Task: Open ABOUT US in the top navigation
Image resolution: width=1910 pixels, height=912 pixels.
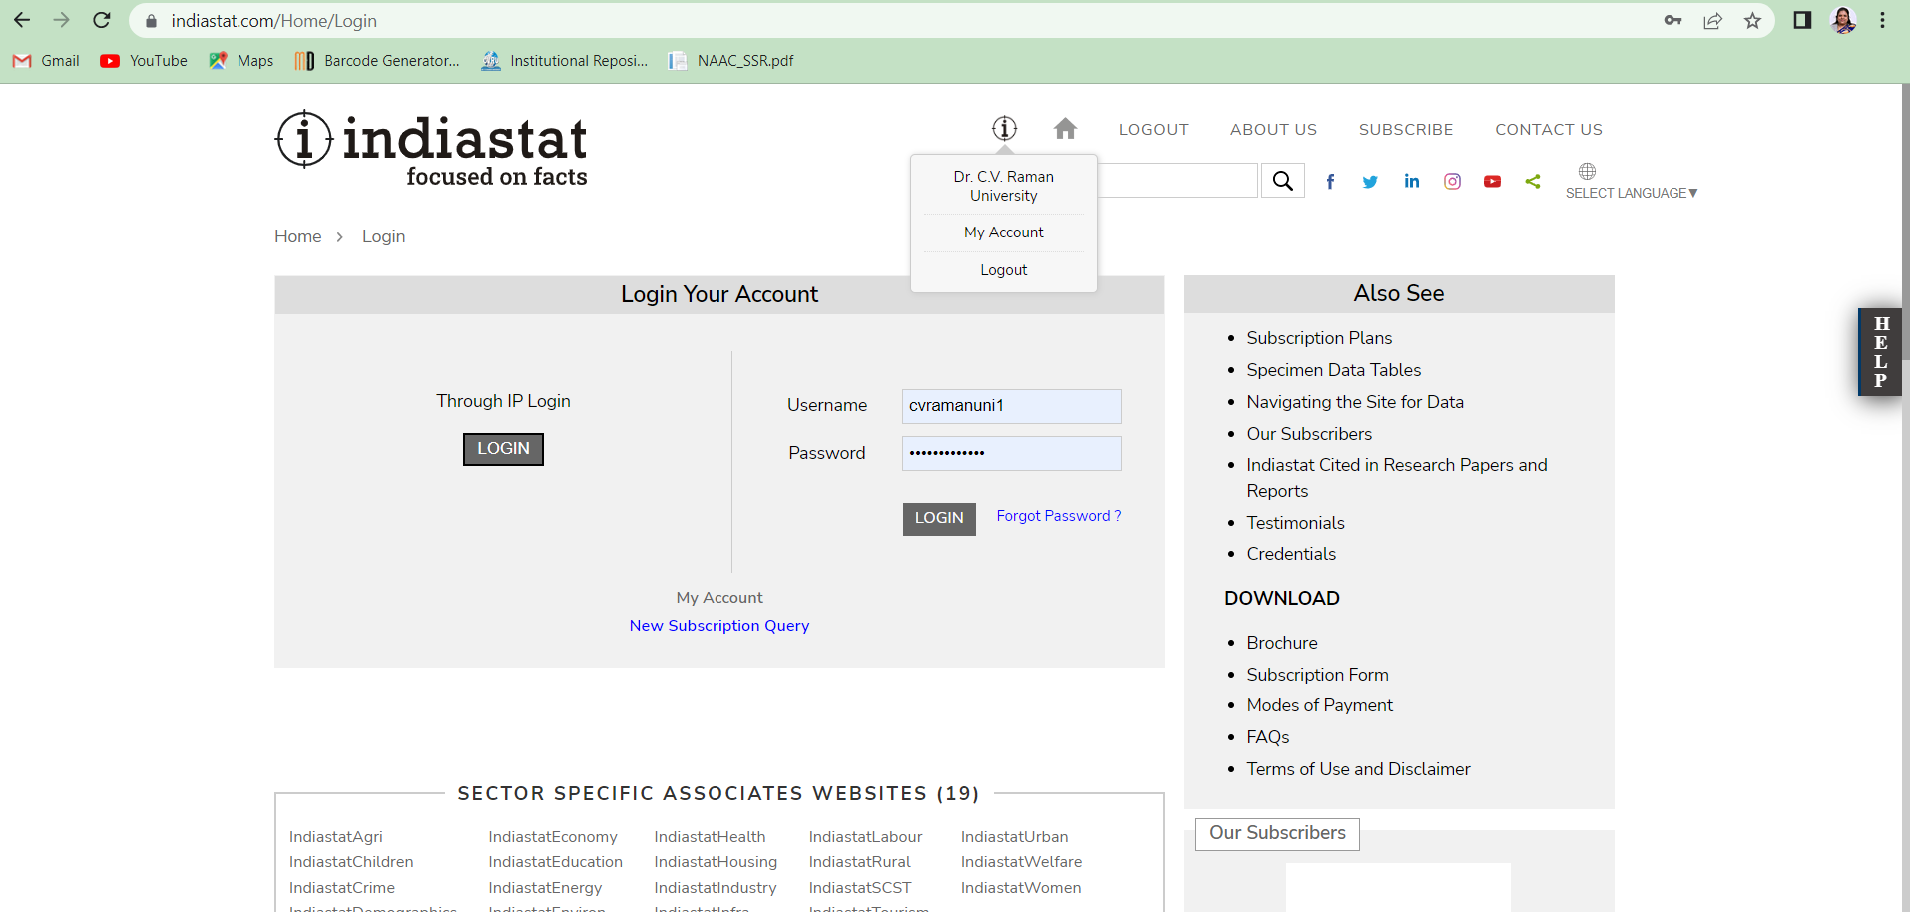Action: pos(1273,129)
